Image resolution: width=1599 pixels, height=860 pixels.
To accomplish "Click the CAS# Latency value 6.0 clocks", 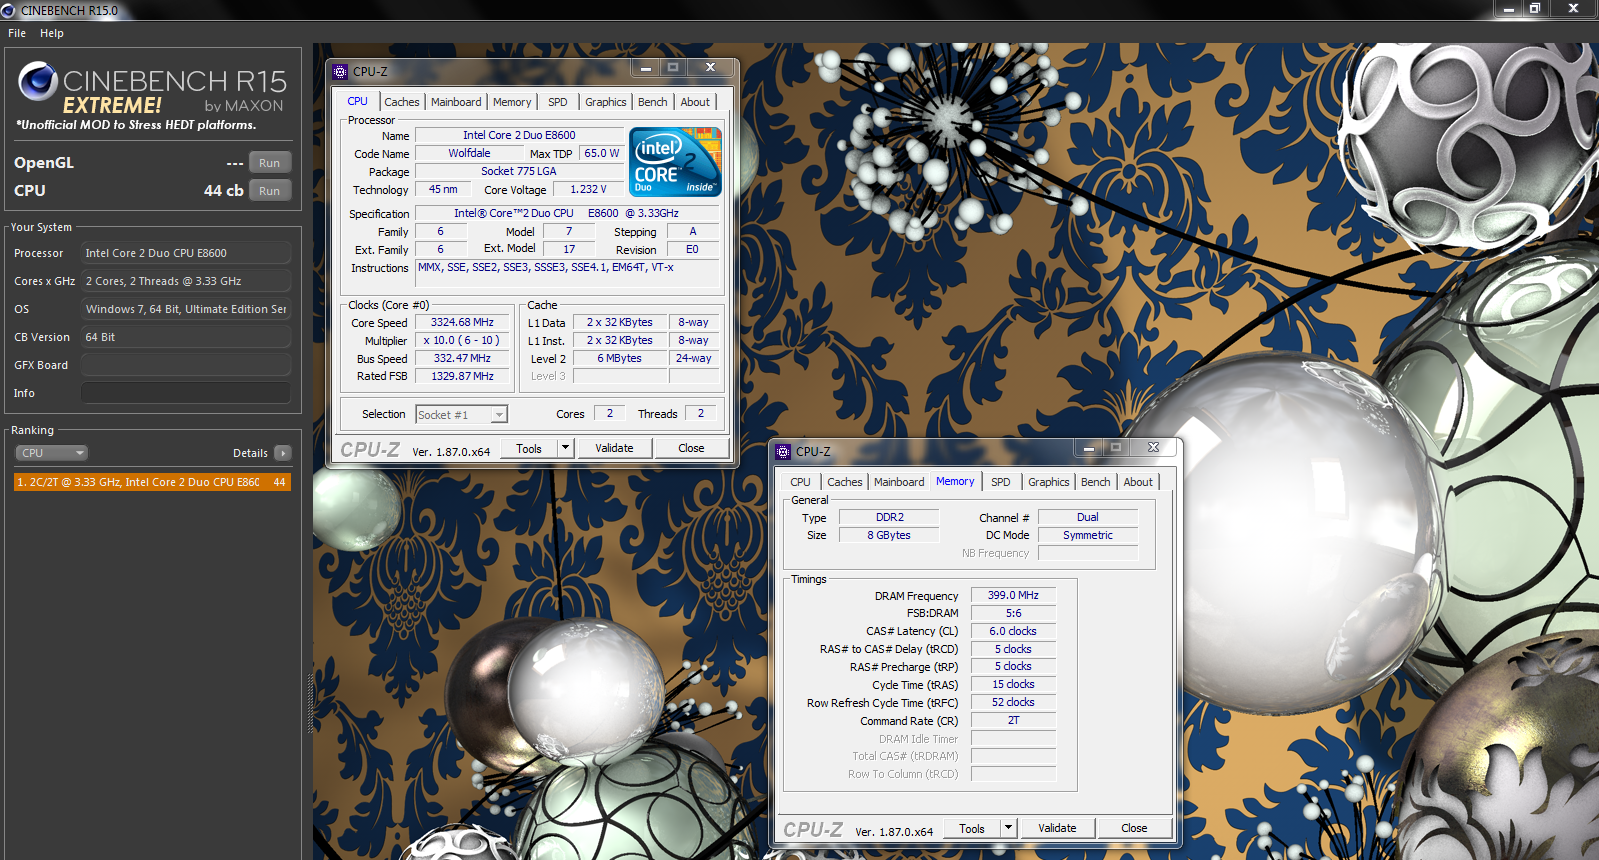I will (x=1013, y=631).
